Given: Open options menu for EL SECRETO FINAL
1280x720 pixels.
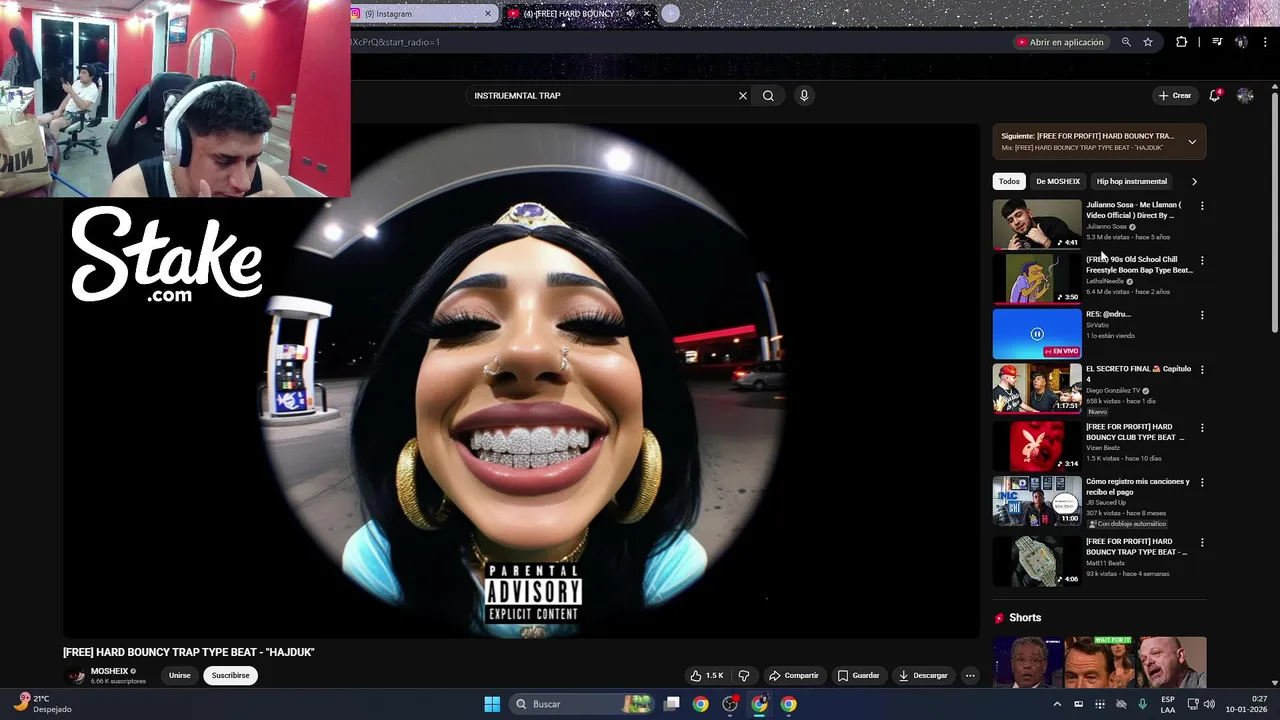Looking at the screenshot, I should 1202,370.
